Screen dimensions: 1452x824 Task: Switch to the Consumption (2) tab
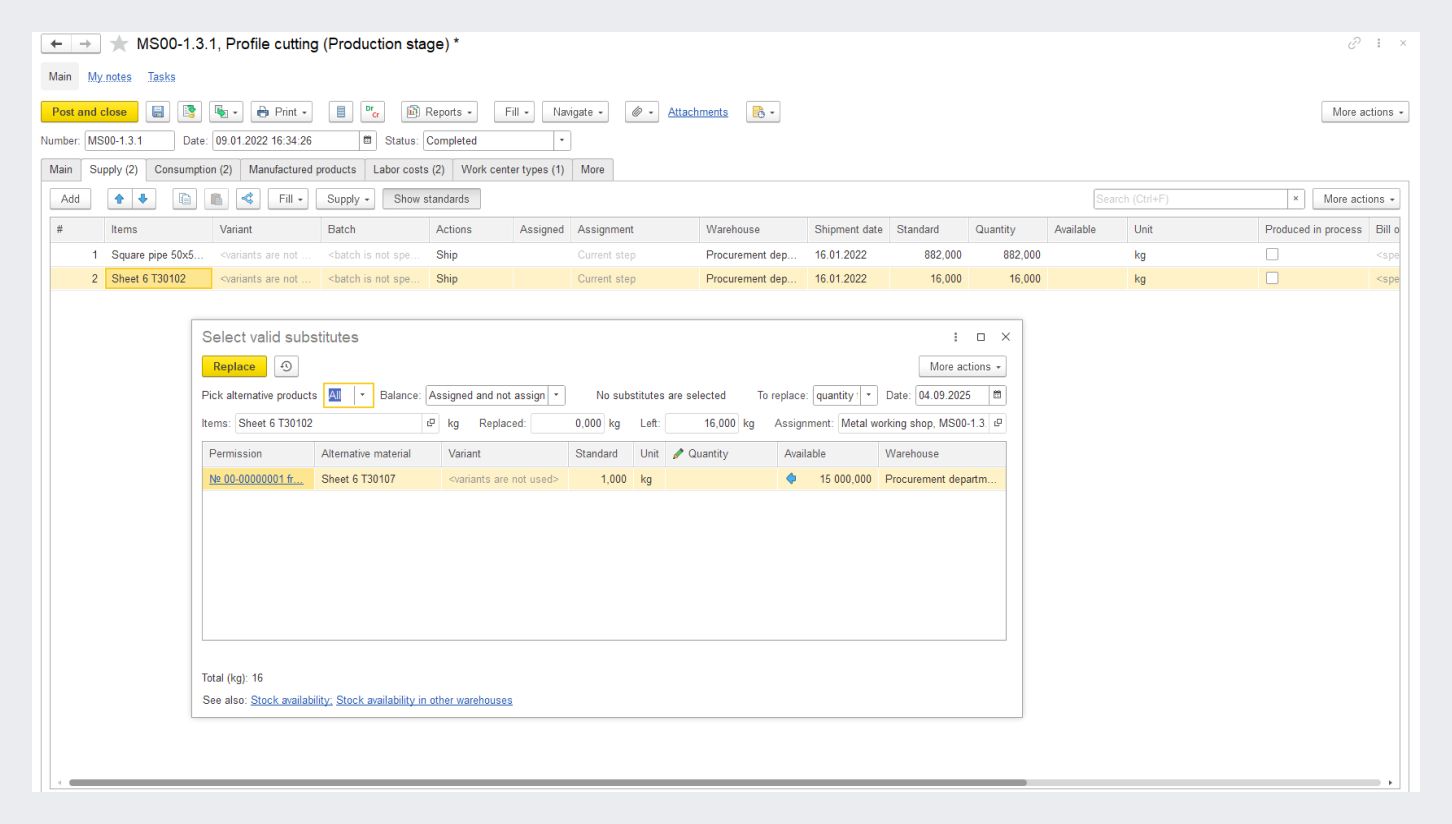pyautogui.click(x=193, y=170)
